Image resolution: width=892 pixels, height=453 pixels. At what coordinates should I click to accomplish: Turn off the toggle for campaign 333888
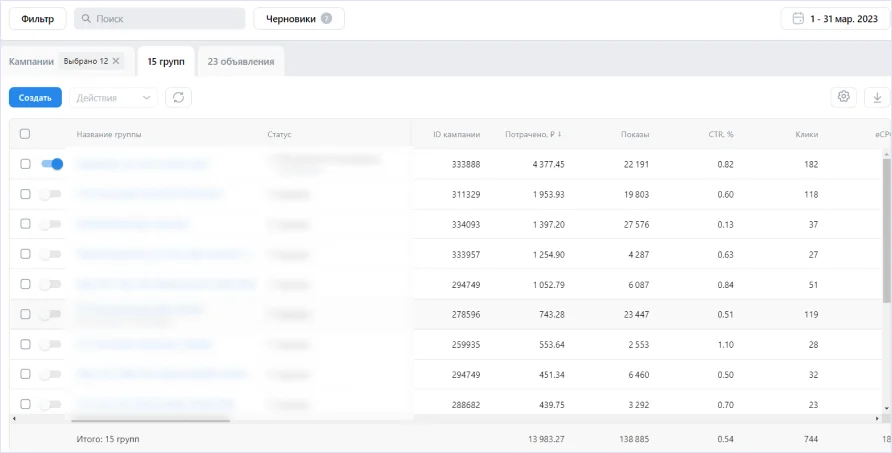click(52, 164)
